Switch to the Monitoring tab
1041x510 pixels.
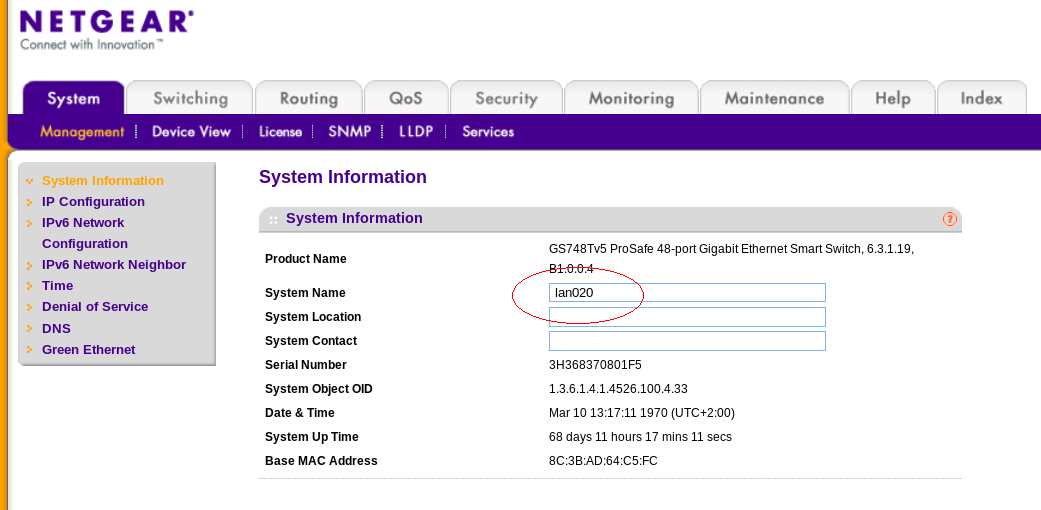pos(631,98)
